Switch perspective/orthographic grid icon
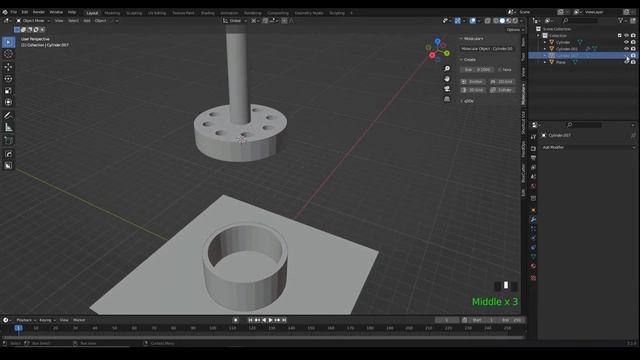Viewport: 640px width, 360px height. click(x=447, y=99)
